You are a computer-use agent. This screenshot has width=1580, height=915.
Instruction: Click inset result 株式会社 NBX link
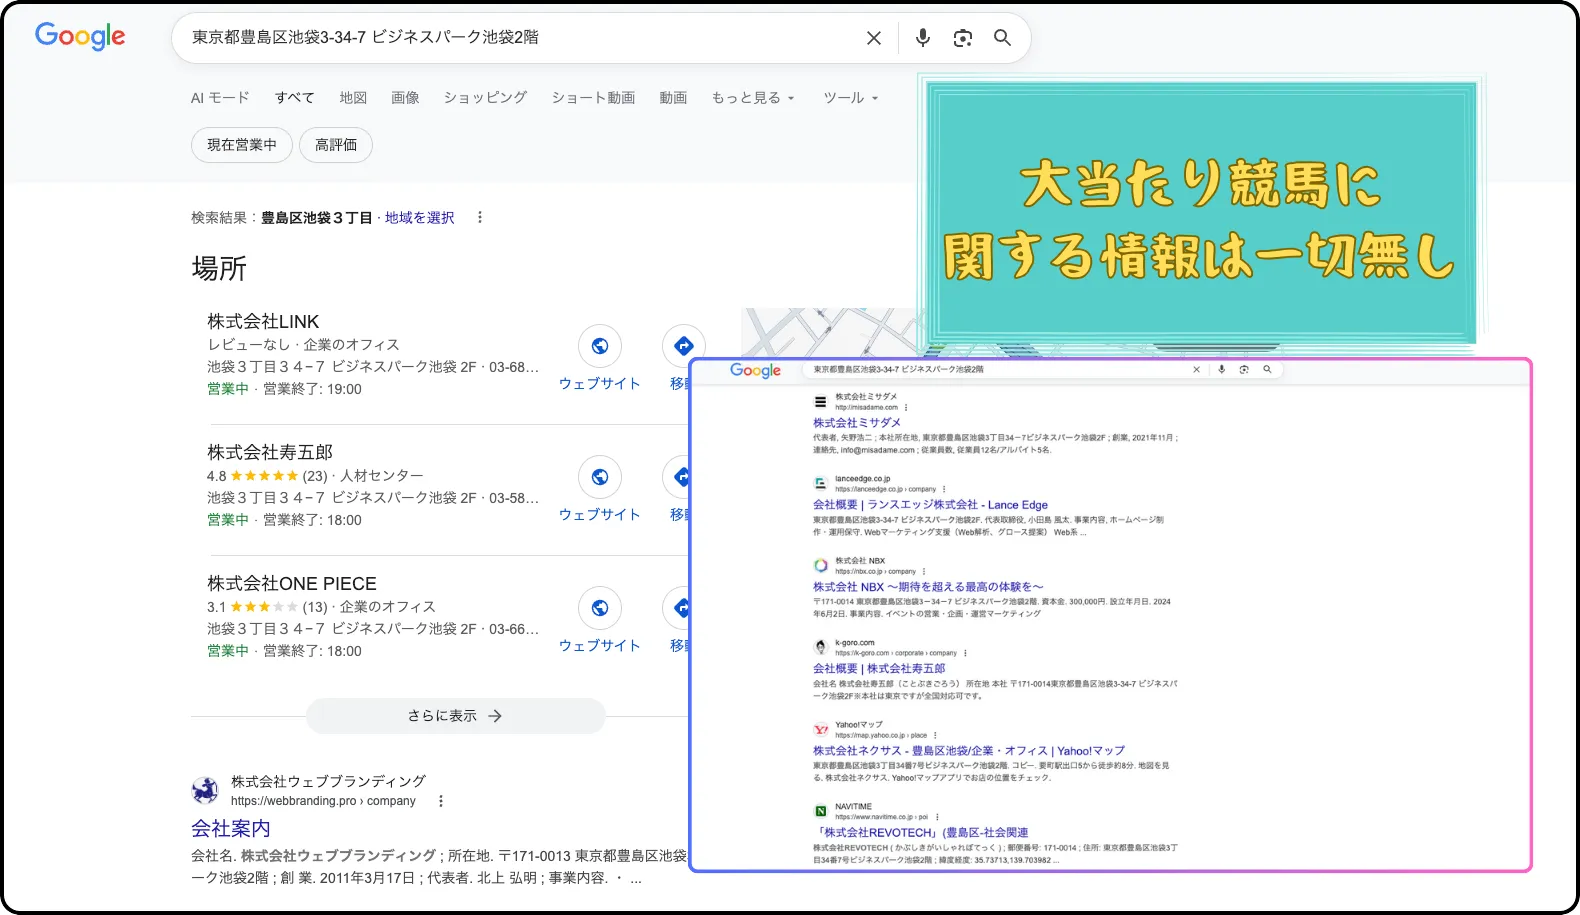928,587
